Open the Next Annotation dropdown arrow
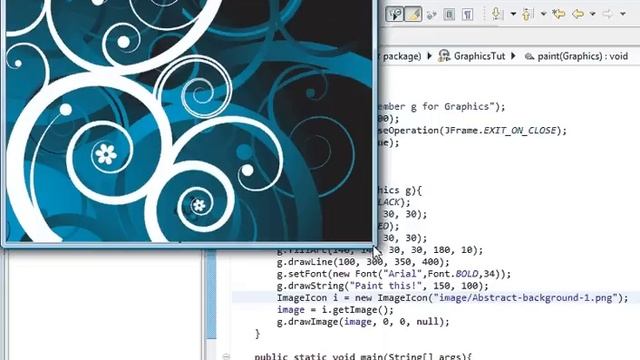 (x=513, y=14)
